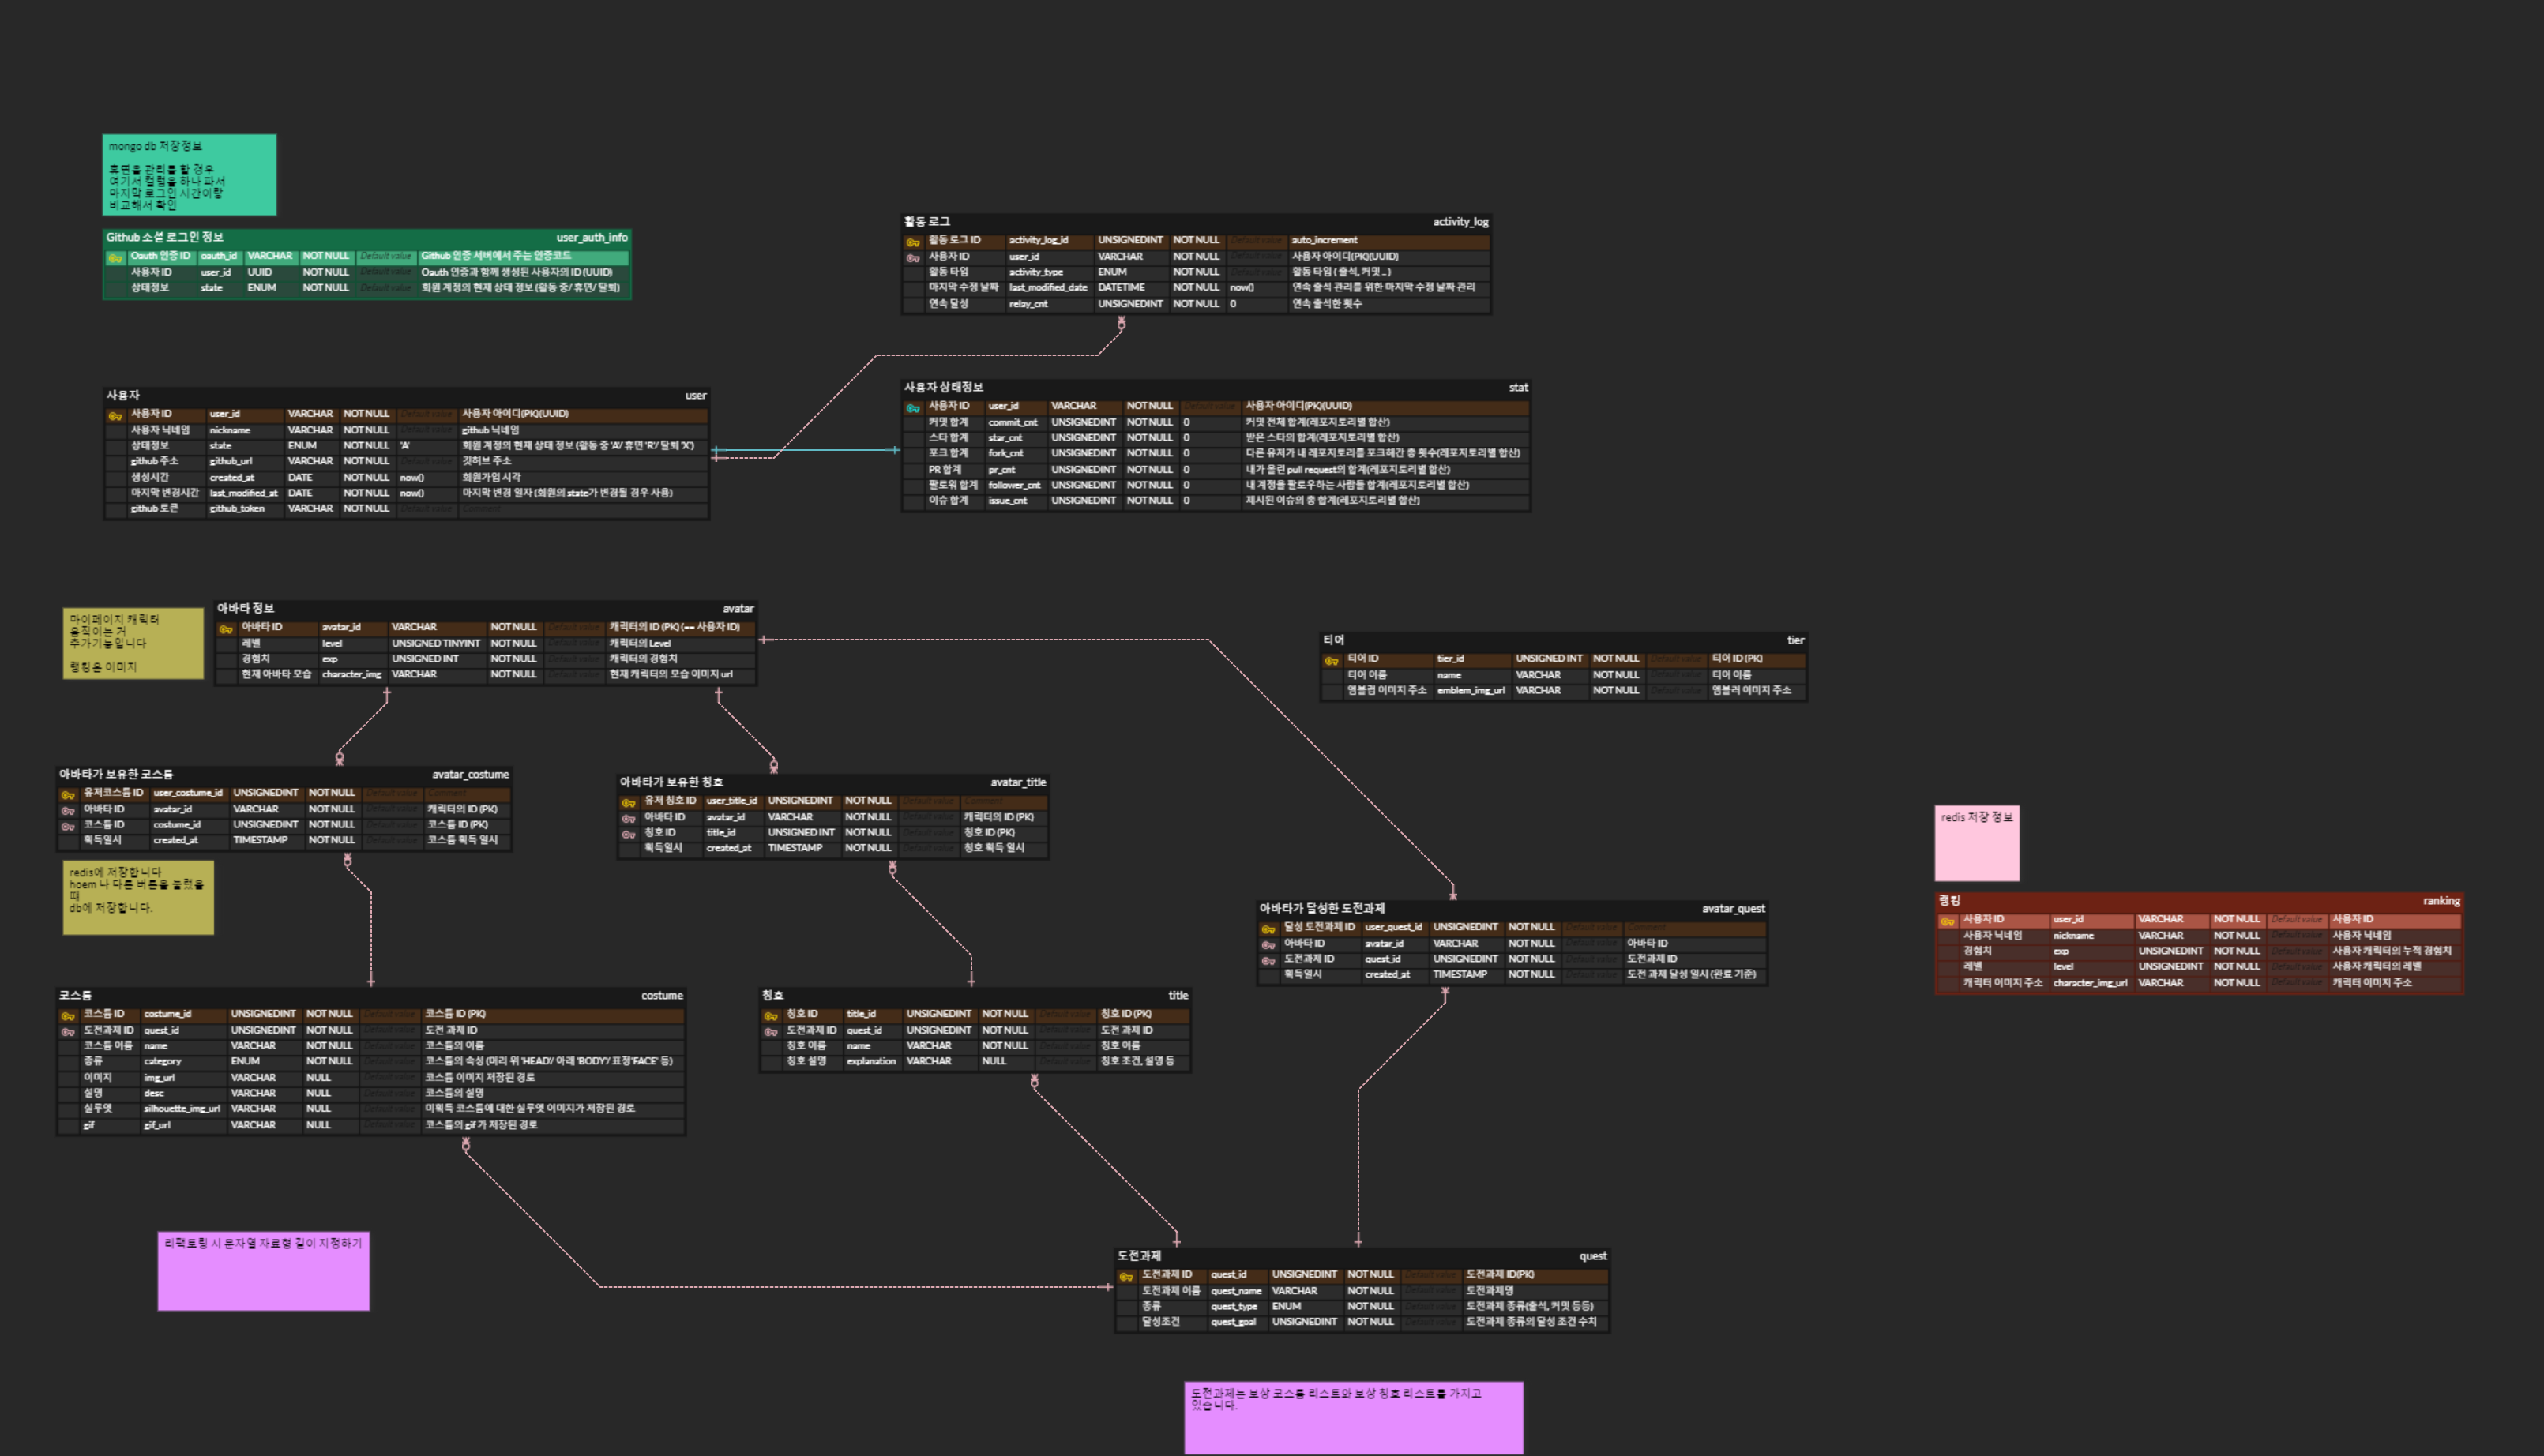Click the 'user' table name header
This screenshot has width=2544, height=1456.
[x=695, y=396]
